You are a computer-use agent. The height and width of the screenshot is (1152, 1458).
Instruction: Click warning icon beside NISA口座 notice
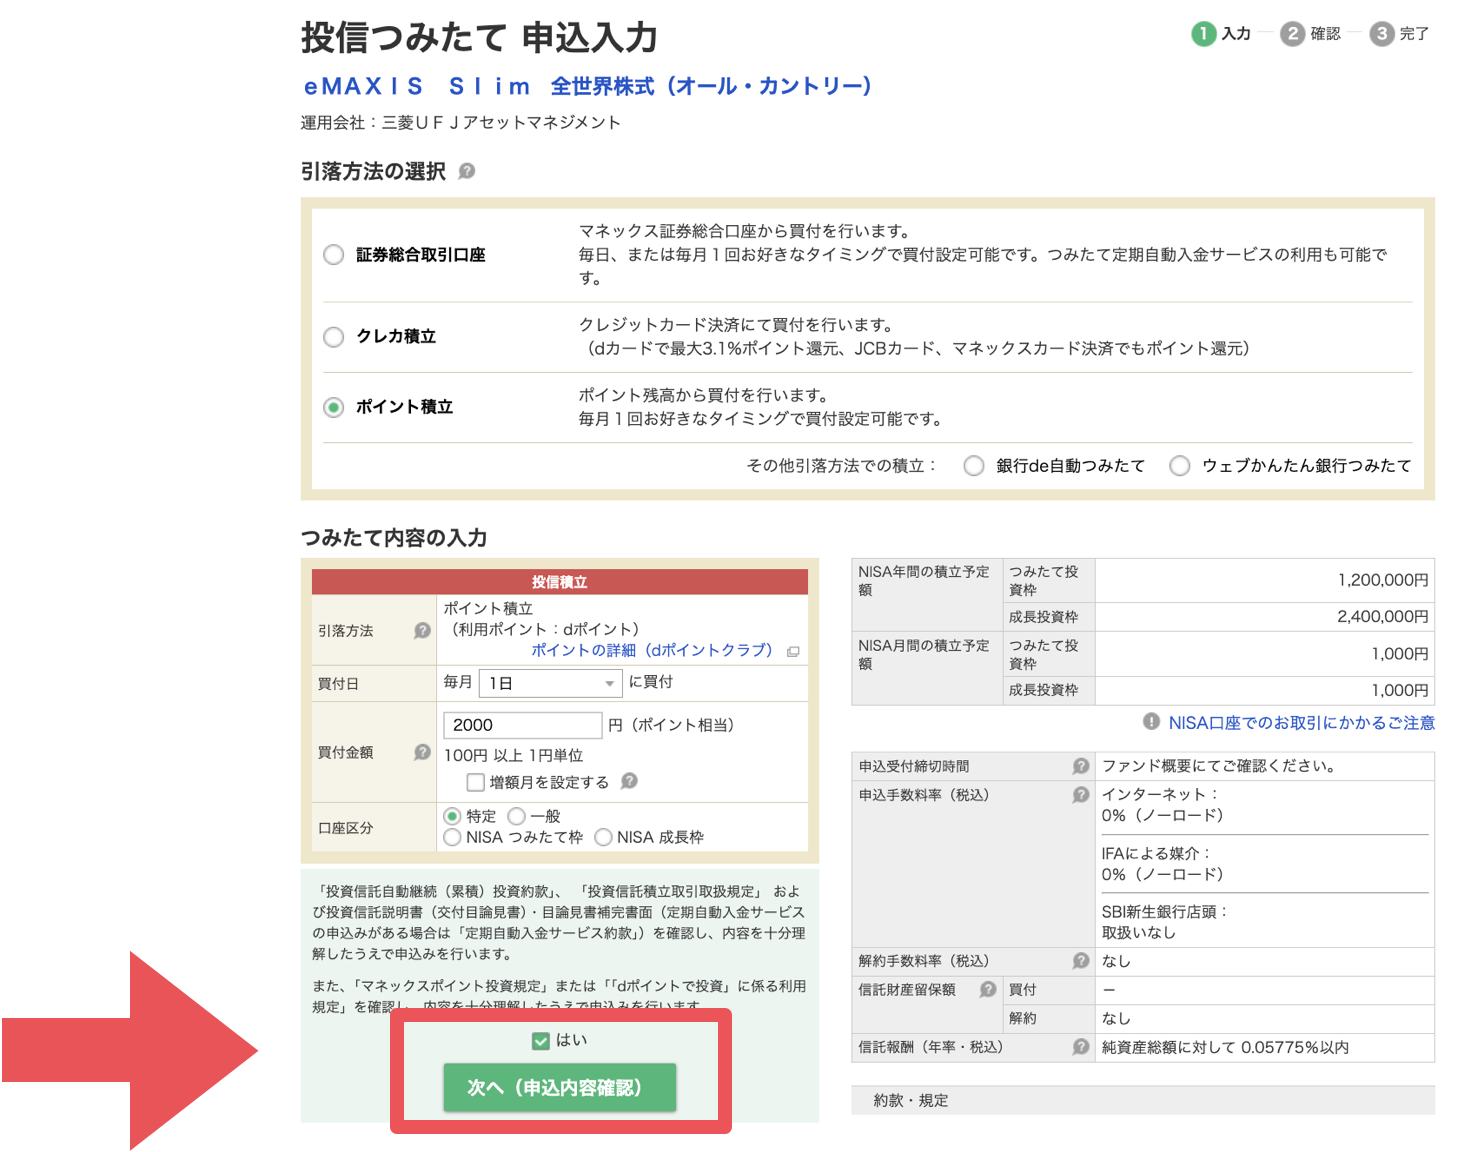[1151, 721]
